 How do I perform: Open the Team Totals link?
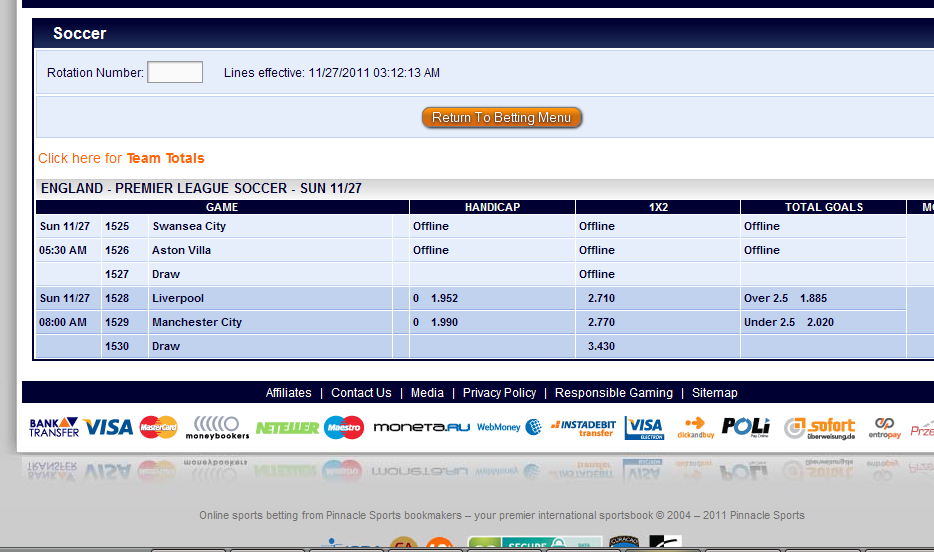166,158
